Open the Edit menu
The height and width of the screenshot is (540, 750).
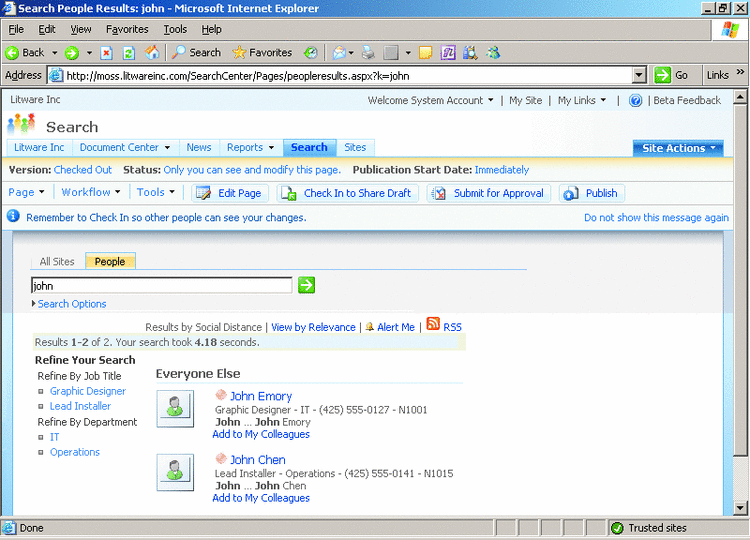[47, 29]
